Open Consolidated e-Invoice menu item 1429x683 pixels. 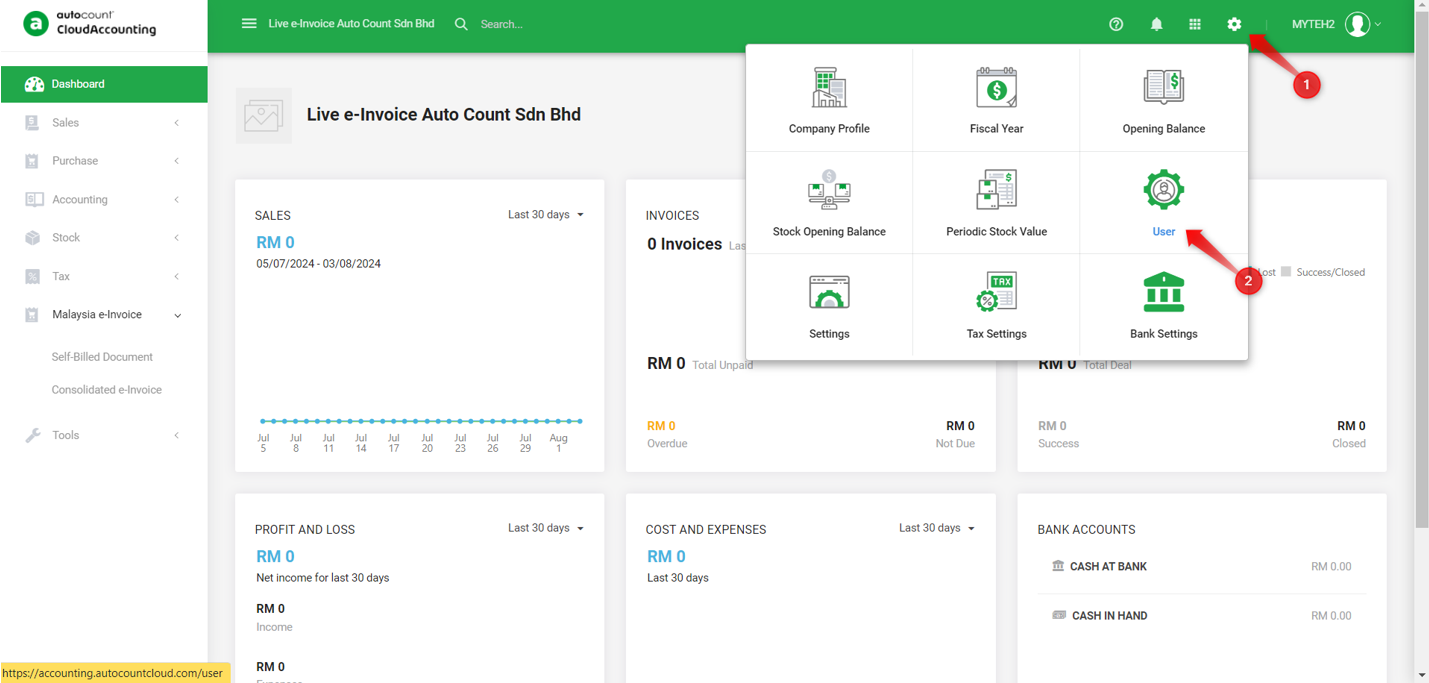(107, 390)
